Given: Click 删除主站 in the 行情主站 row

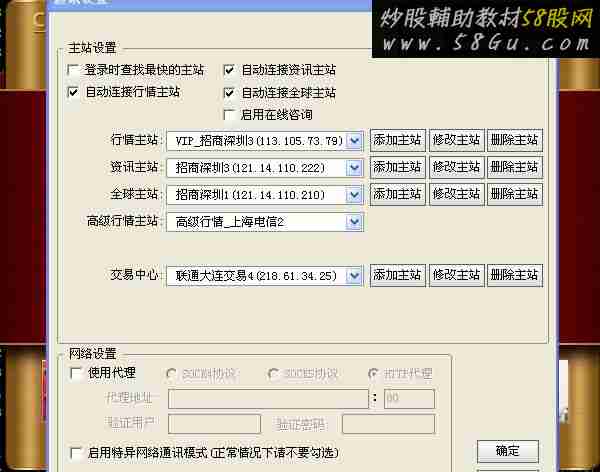Looking at the screenshot, I should [515, 140].
